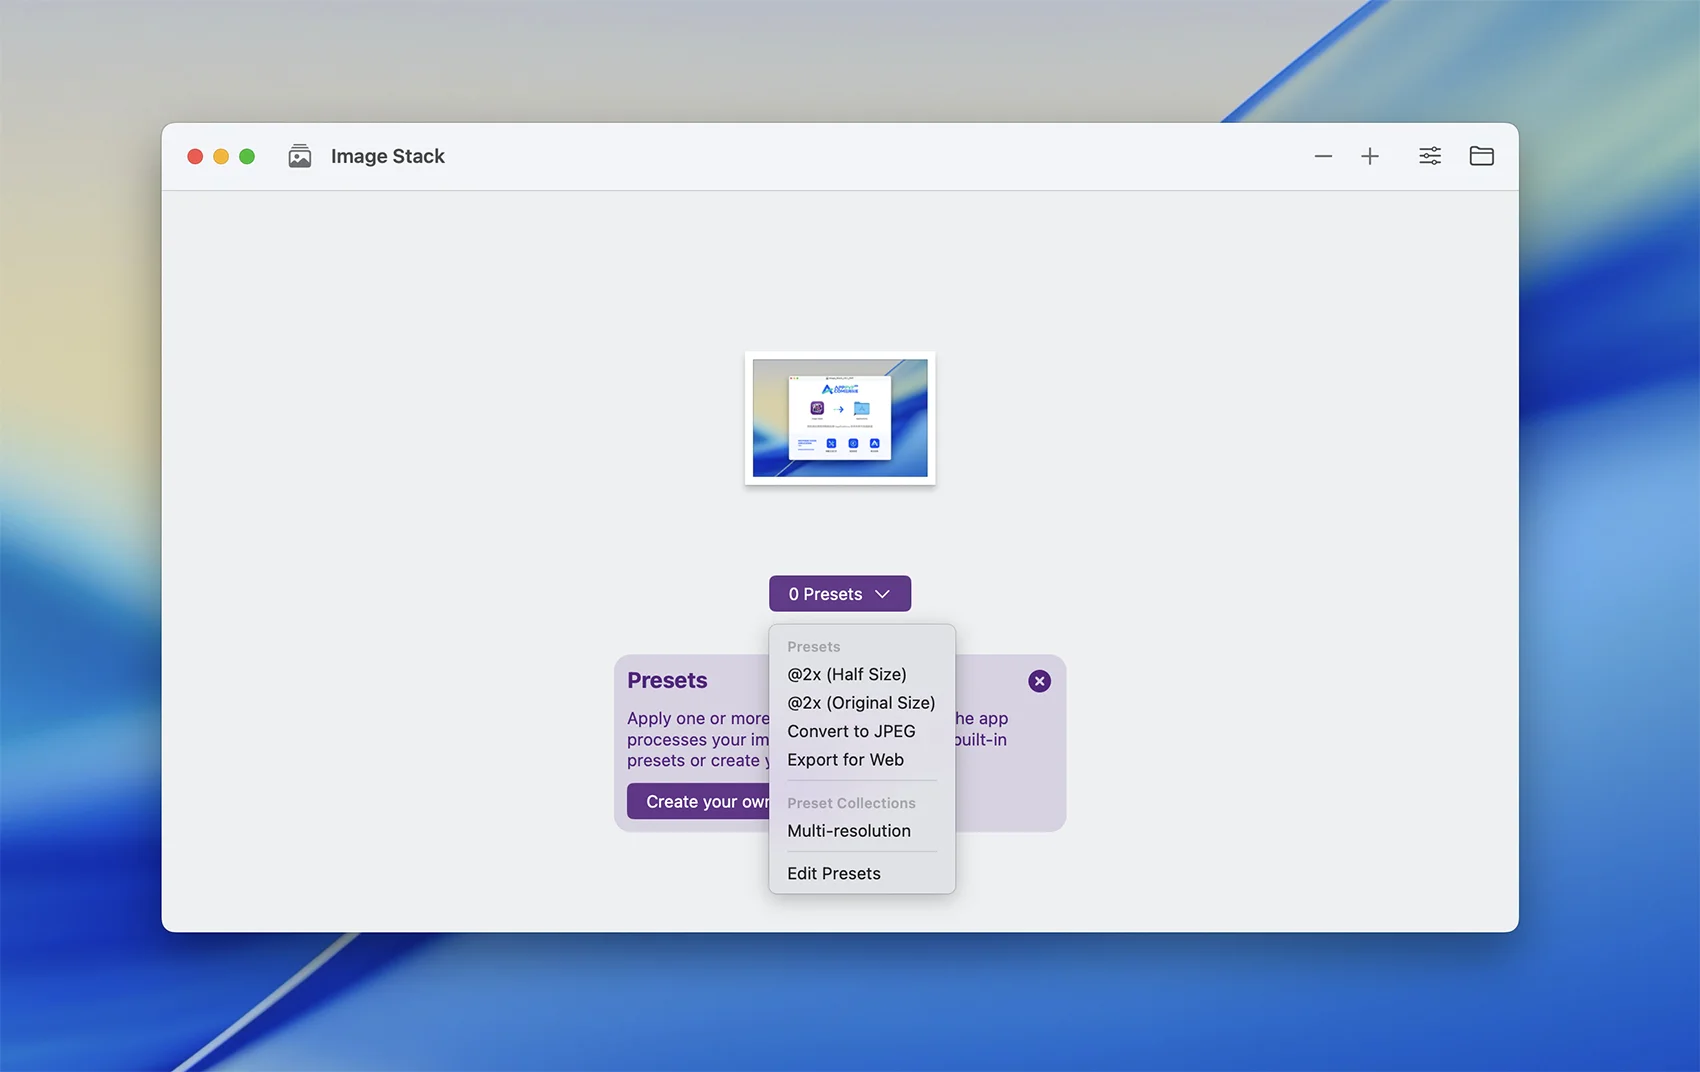
Task: Pick the Export for Web preset
Action: click(x=845, y=760)
